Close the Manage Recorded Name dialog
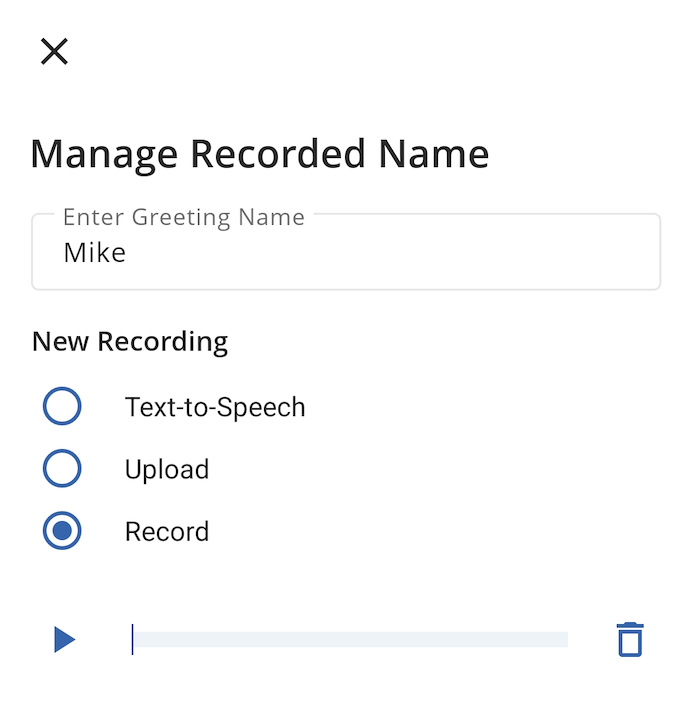This screenshot has width=690, height=710. point(54,51)
